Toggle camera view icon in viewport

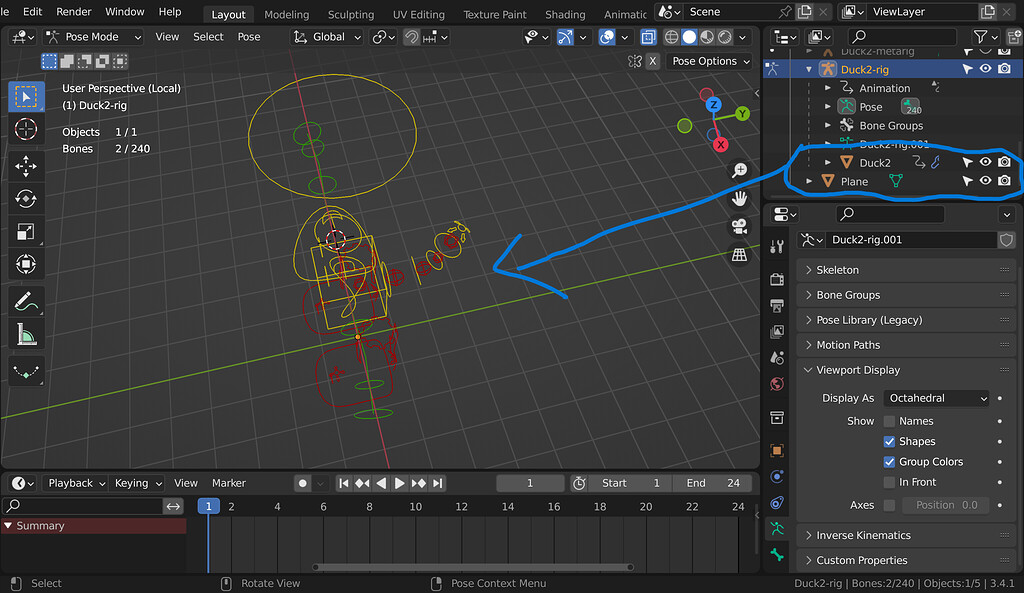click(x=740, y=227)
